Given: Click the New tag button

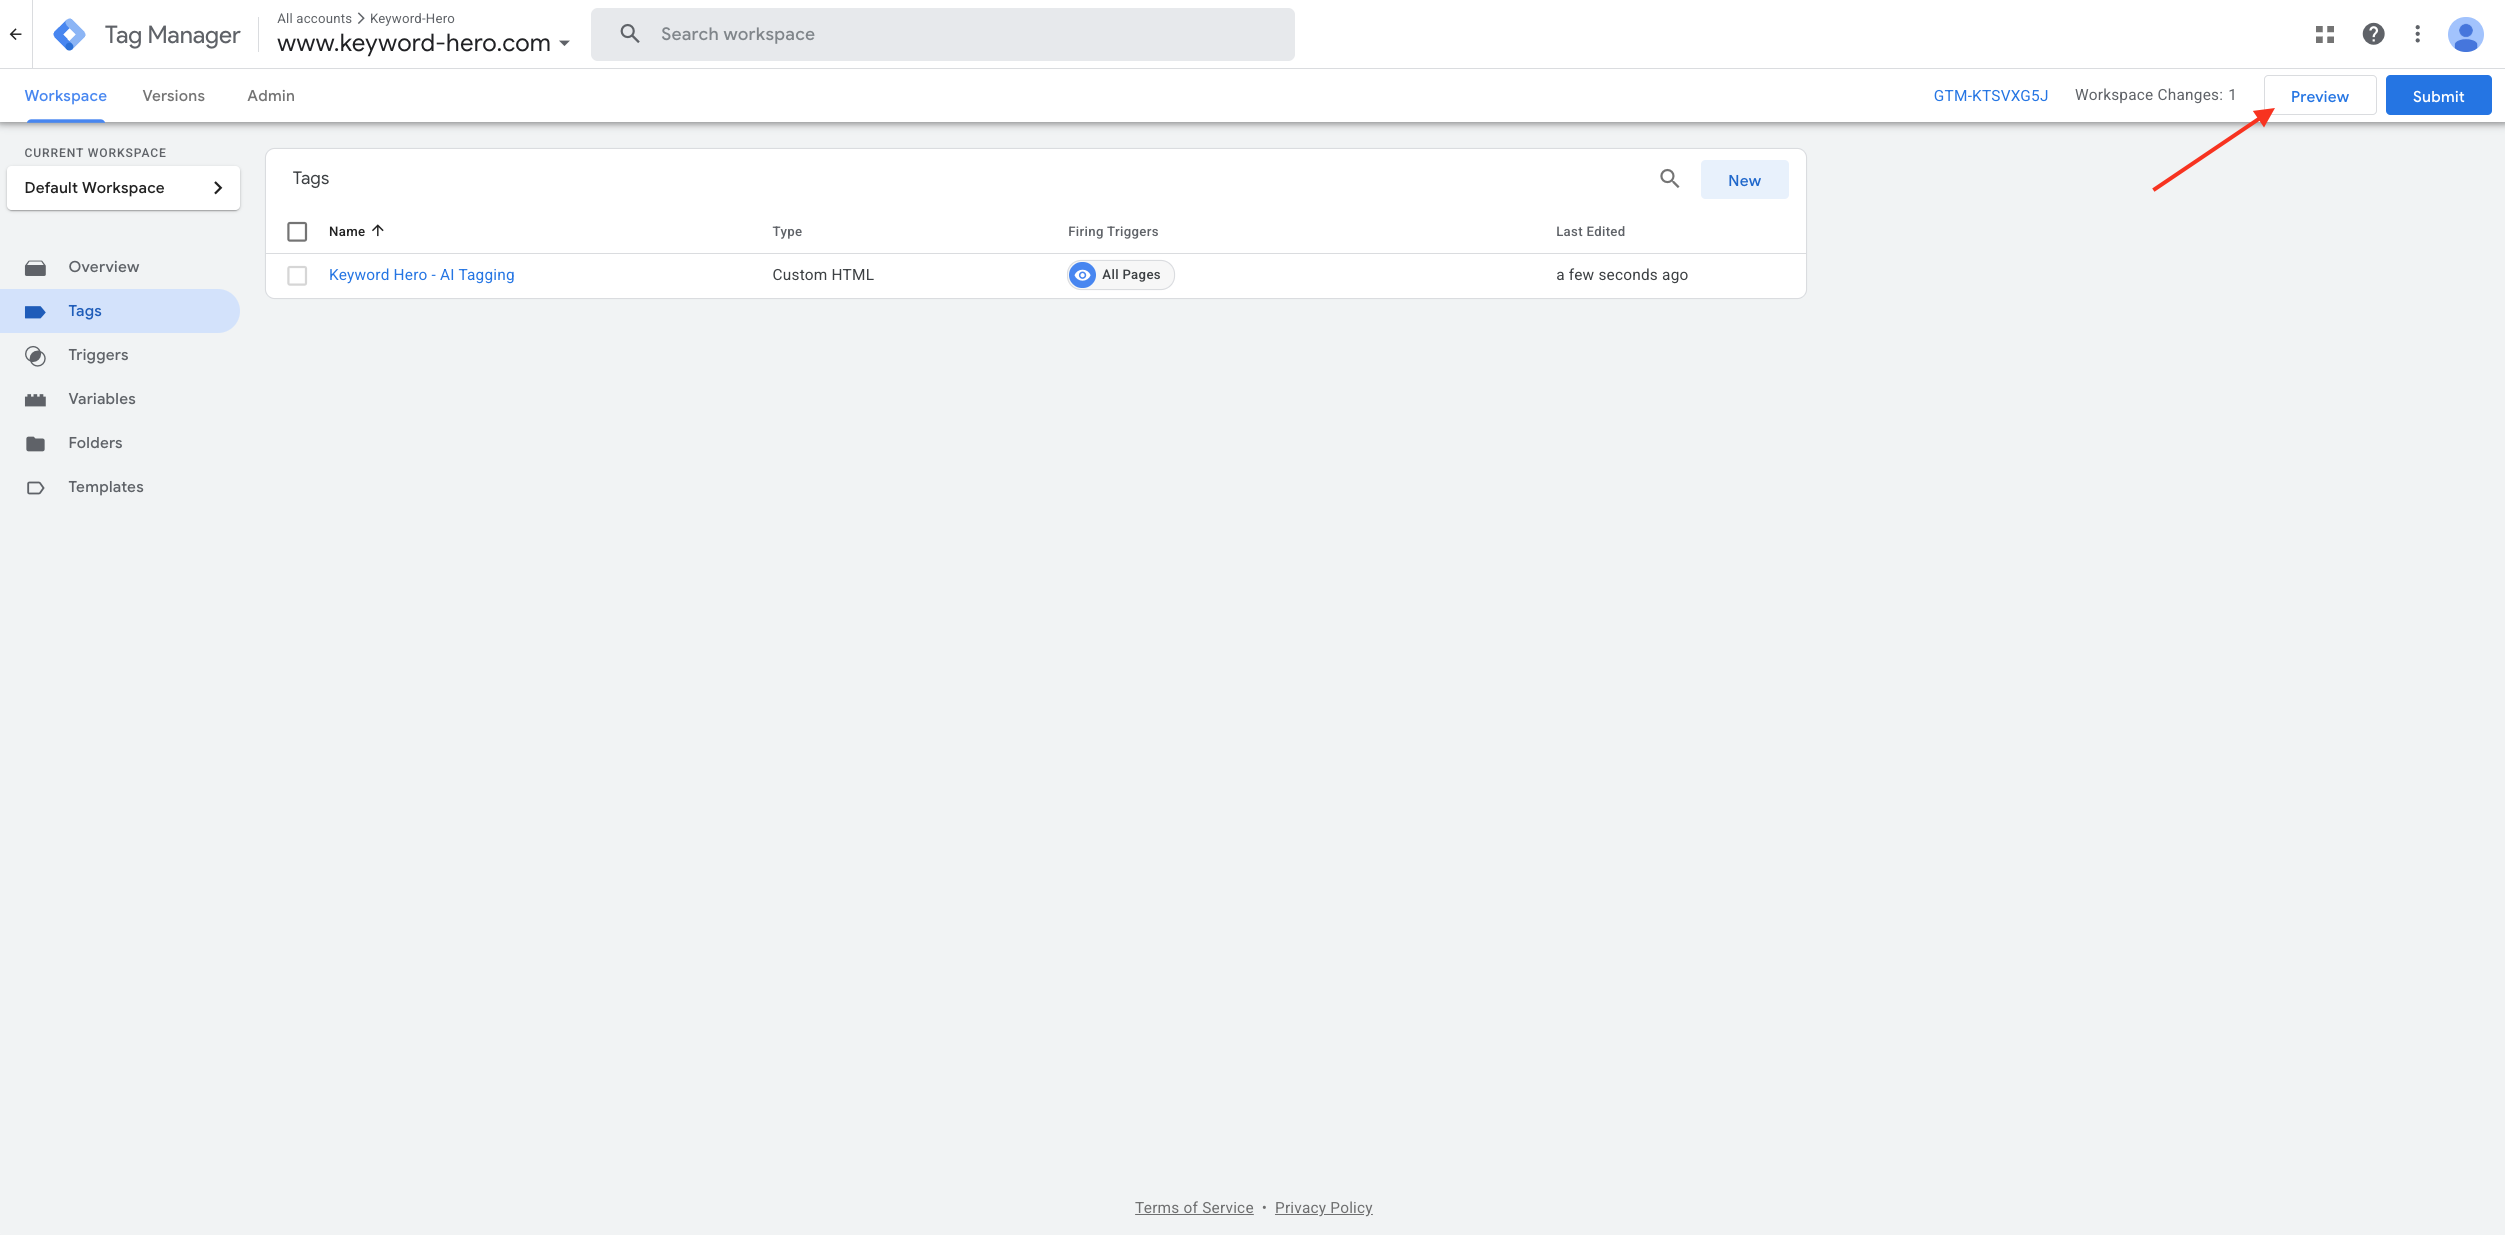Looking at the screenshot, I should (x=1744, y=180).
